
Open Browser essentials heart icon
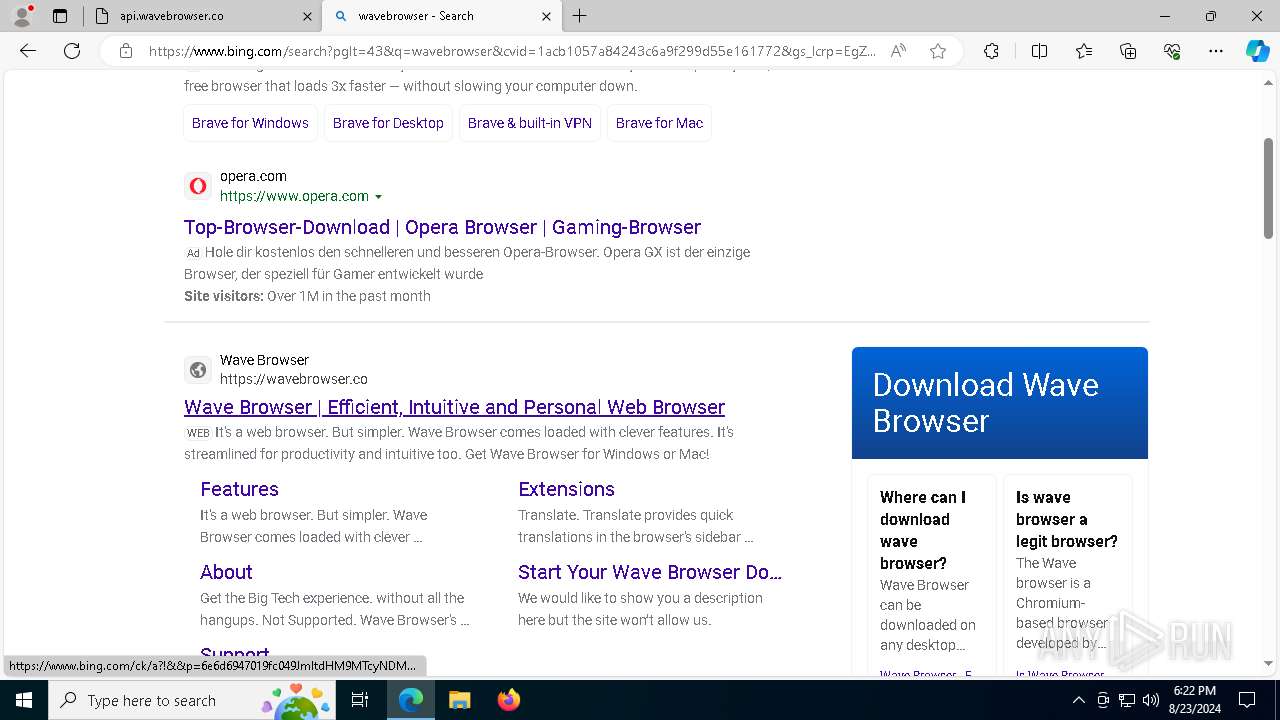tap(1172, 51)
